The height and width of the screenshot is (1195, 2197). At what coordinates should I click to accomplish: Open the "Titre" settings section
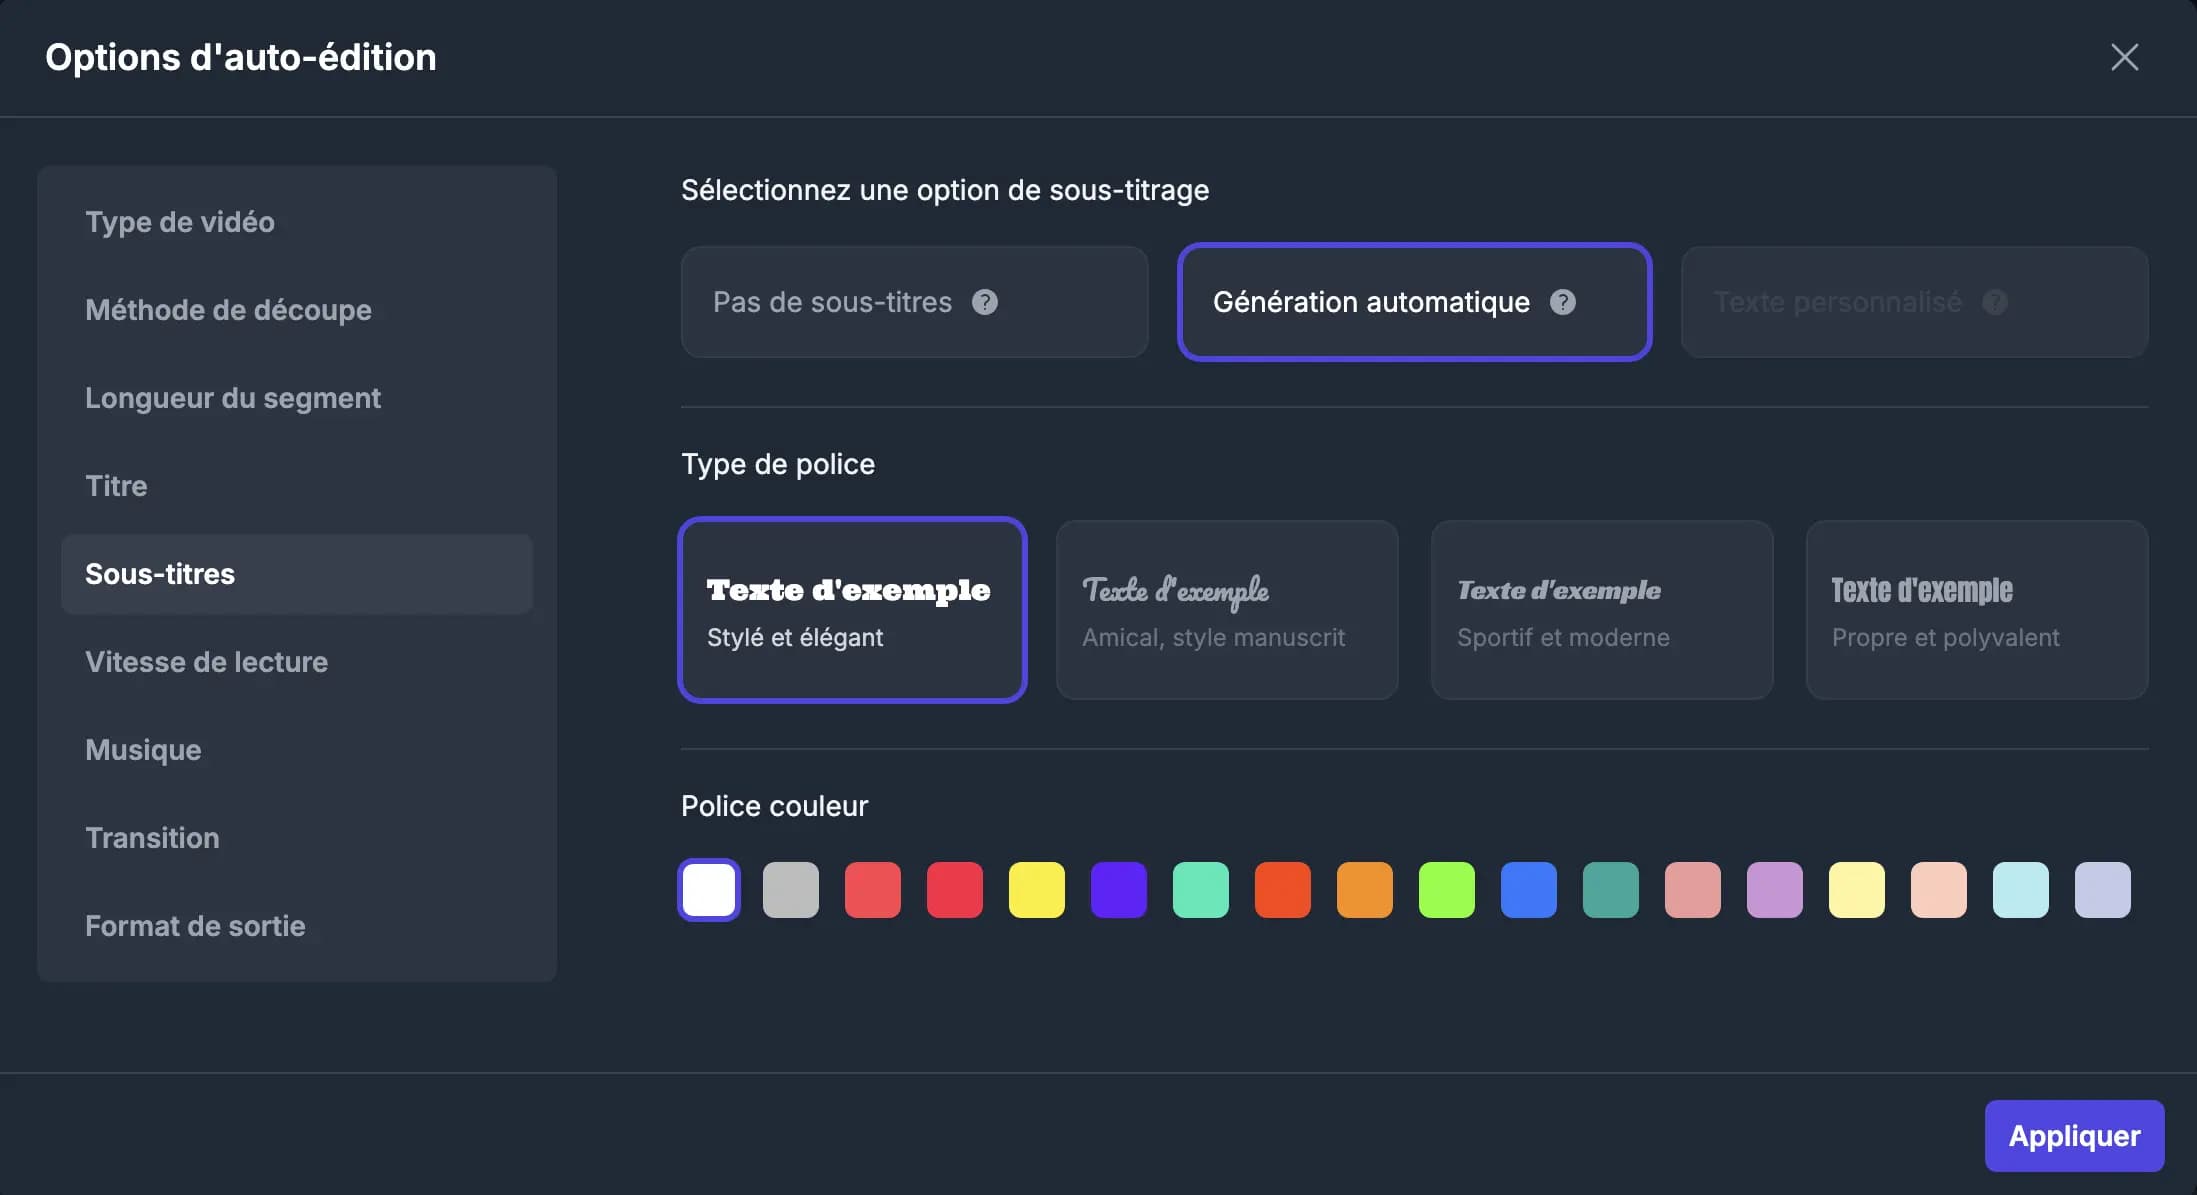tap(117, 486)
